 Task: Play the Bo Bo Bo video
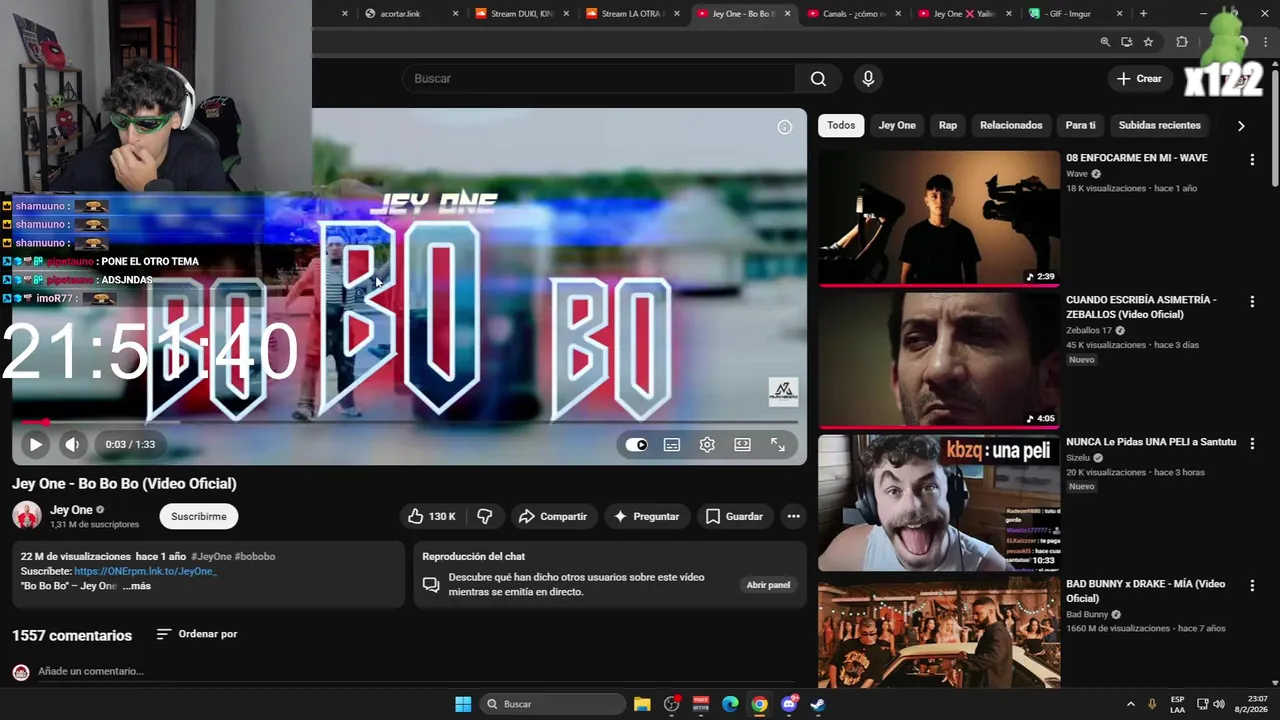(35, 444)
